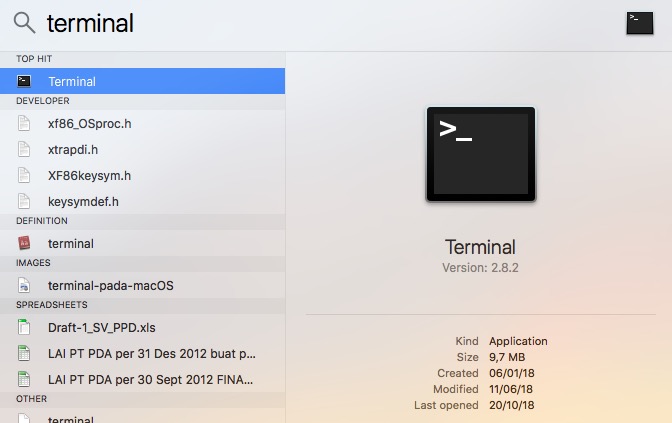
Task: Click the magnifying glass search icon
Action: point(24,23)
